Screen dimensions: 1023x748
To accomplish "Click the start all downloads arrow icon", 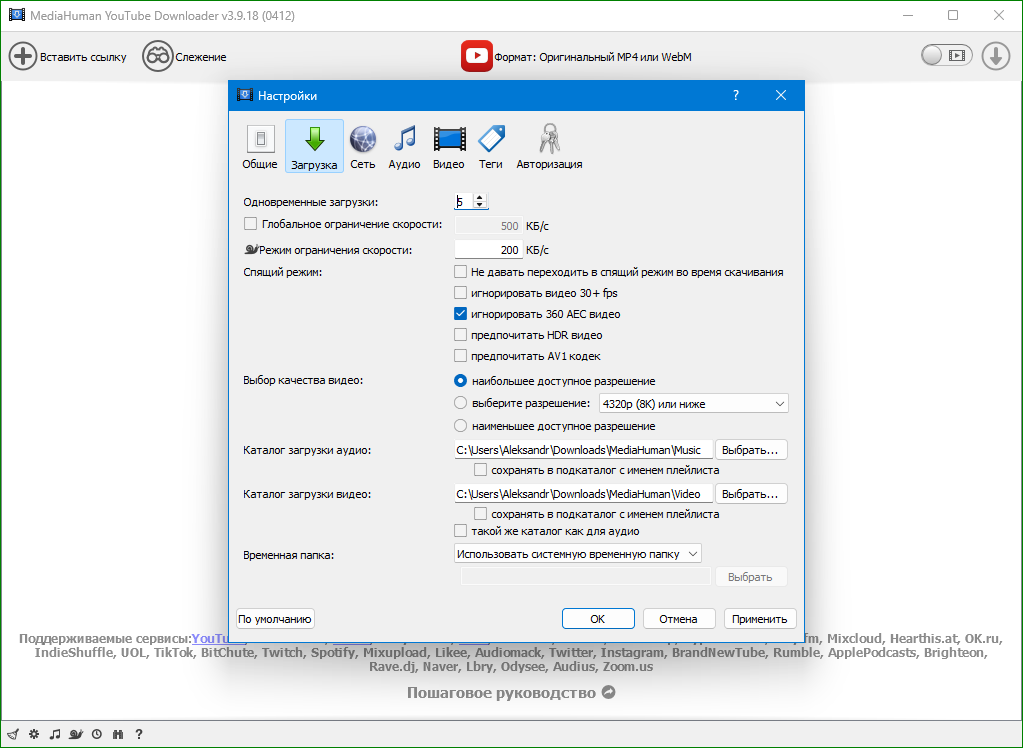I will [x=995, y=56].
